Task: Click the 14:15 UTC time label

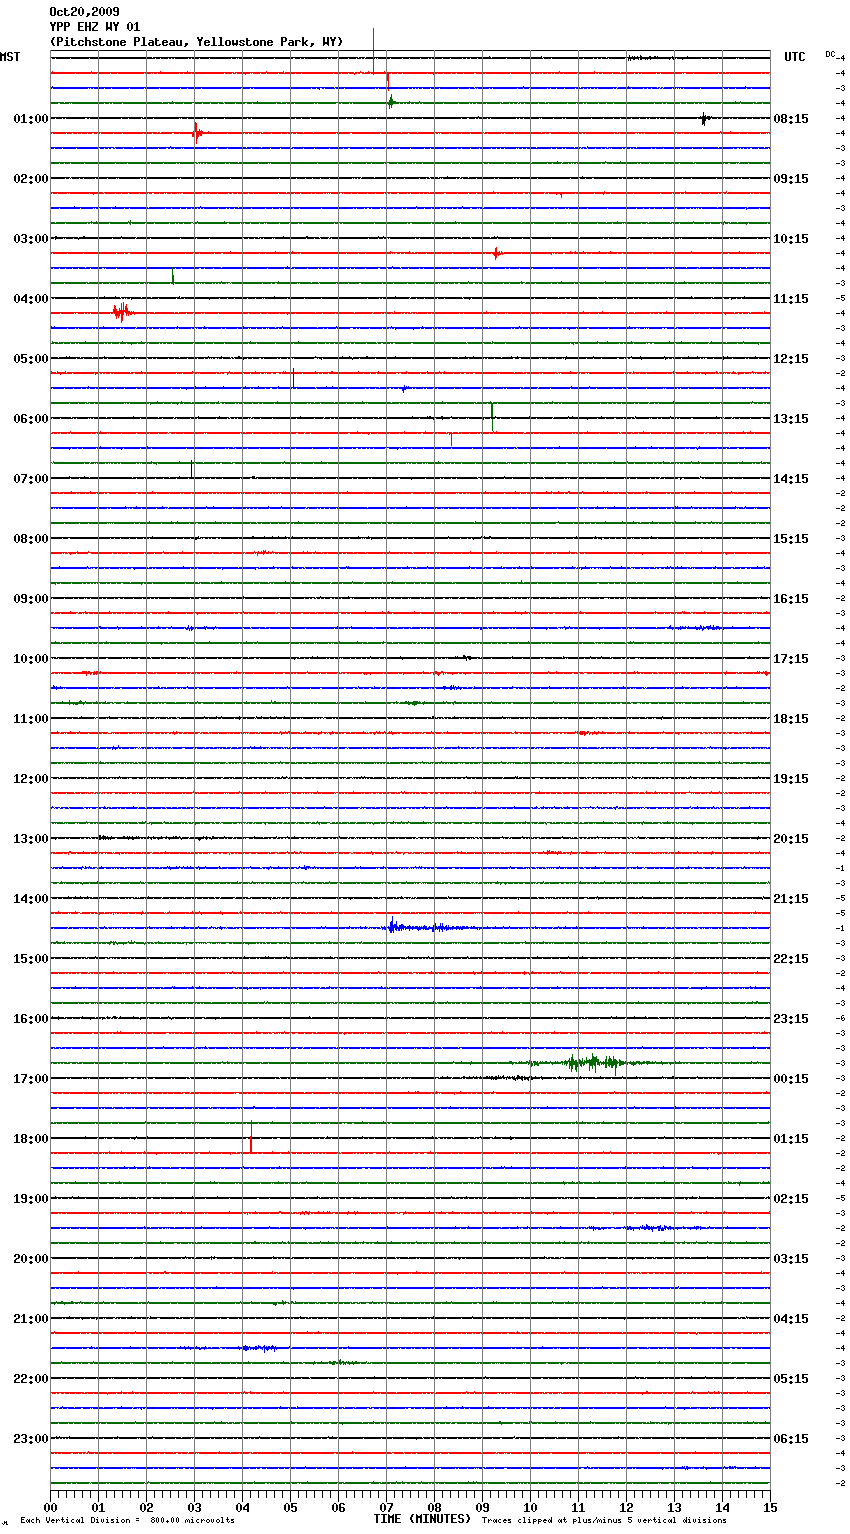Action: click(x=791, y=479)
